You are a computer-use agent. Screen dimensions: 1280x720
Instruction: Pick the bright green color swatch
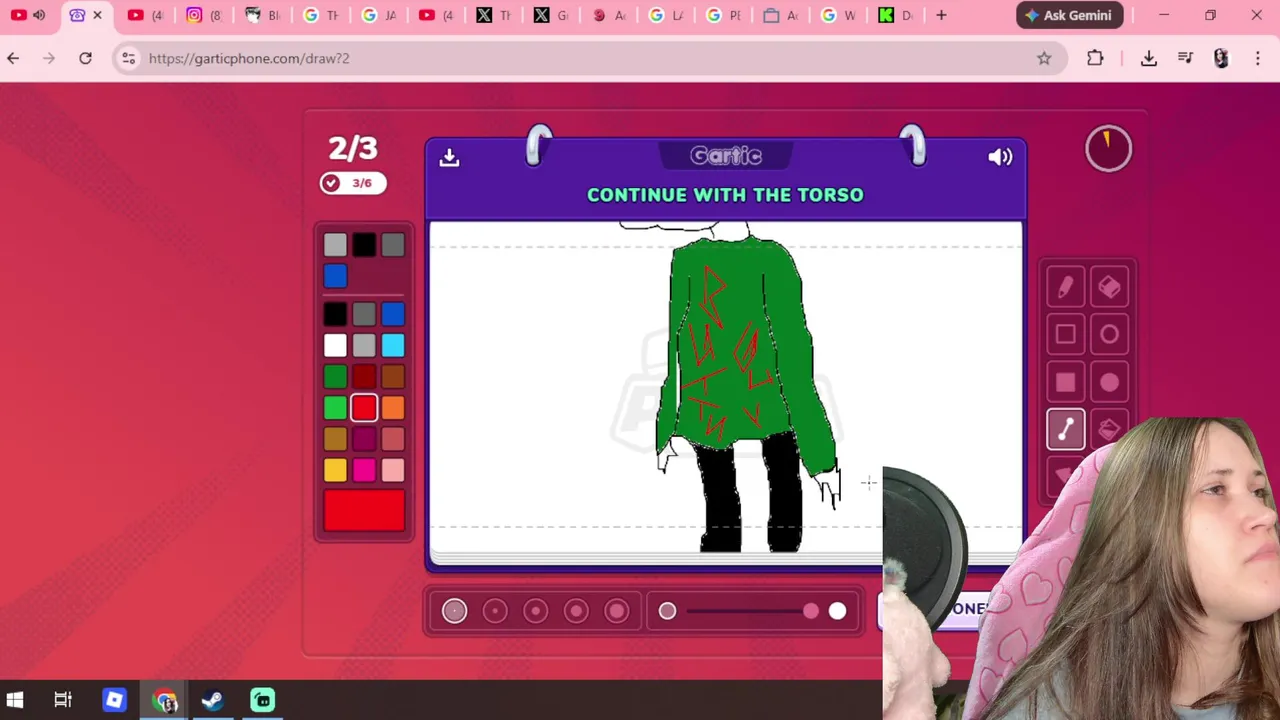335,407
